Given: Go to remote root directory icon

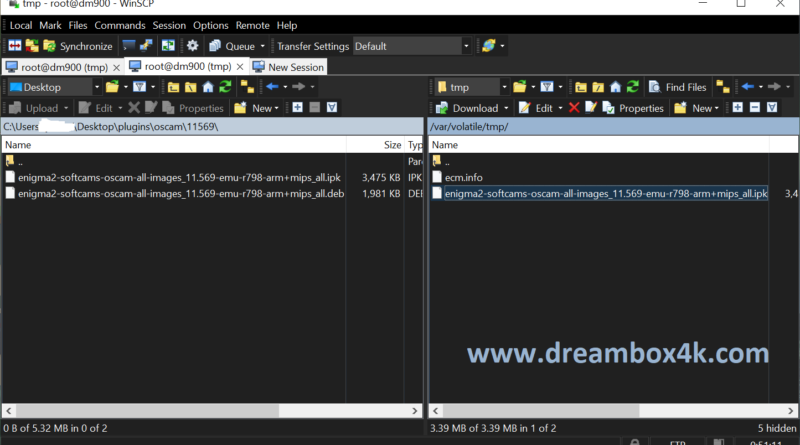Looking at the screenshot, I should tap(598, 87).
